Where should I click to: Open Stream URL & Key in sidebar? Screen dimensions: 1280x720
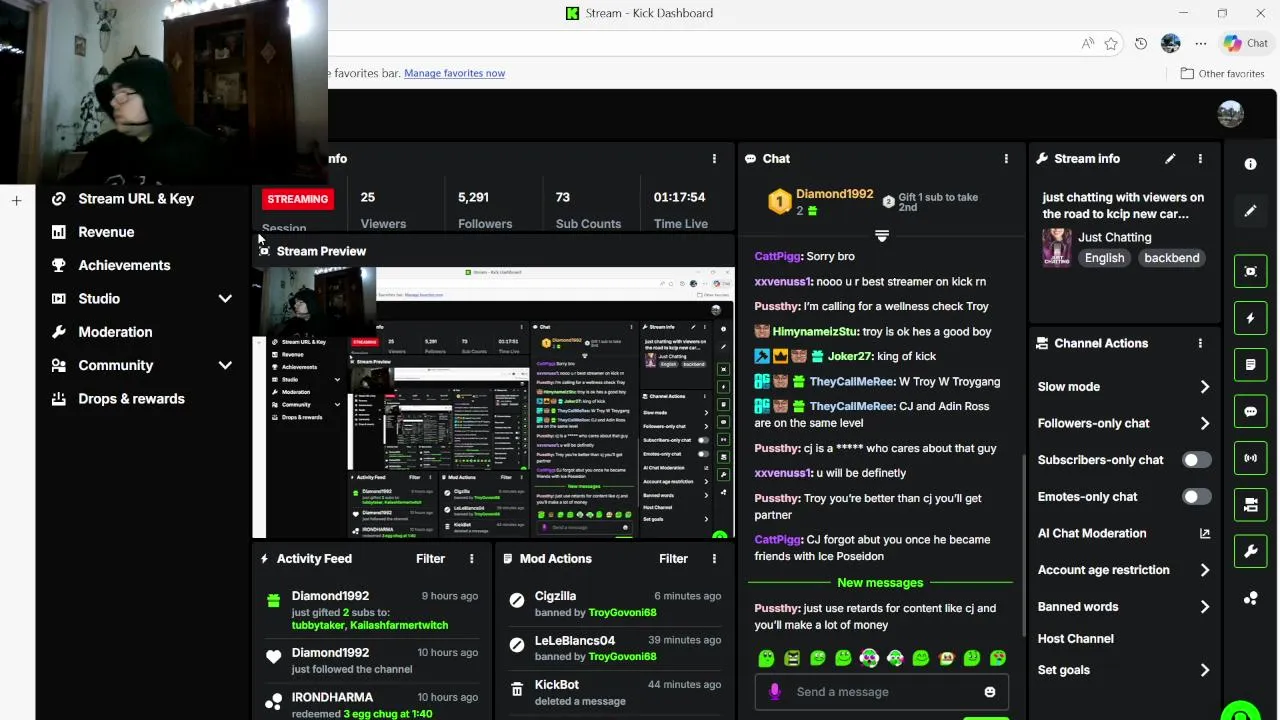click(x=136, y=198)
